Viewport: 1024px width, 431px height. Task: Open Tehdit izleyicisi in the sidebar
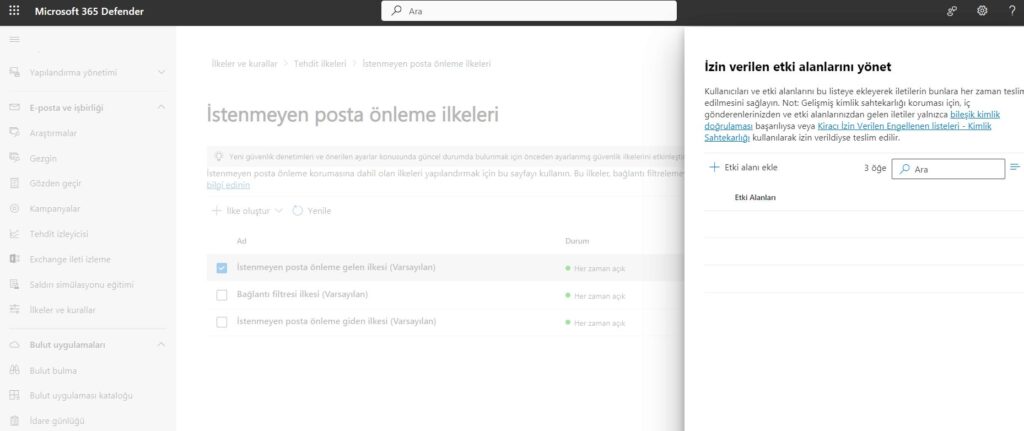(60, 233)
